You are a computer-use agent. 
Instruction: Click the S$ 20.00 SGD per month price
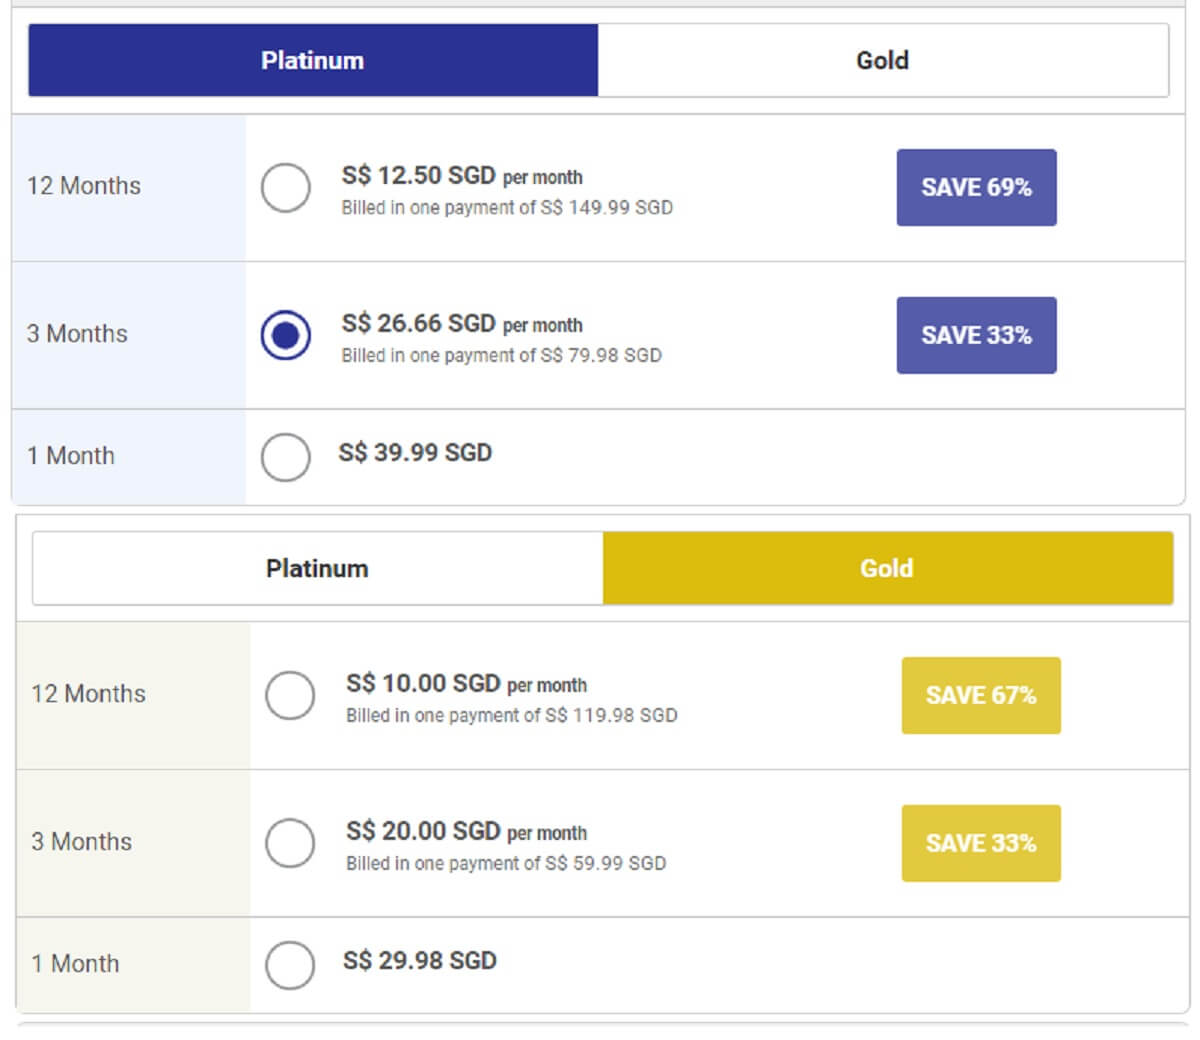466,831
